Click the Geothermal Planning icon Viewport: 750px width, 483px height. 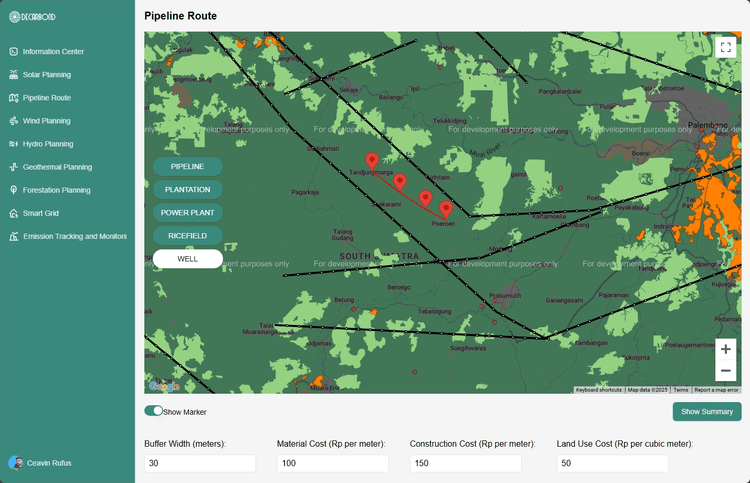click(14, 167)
